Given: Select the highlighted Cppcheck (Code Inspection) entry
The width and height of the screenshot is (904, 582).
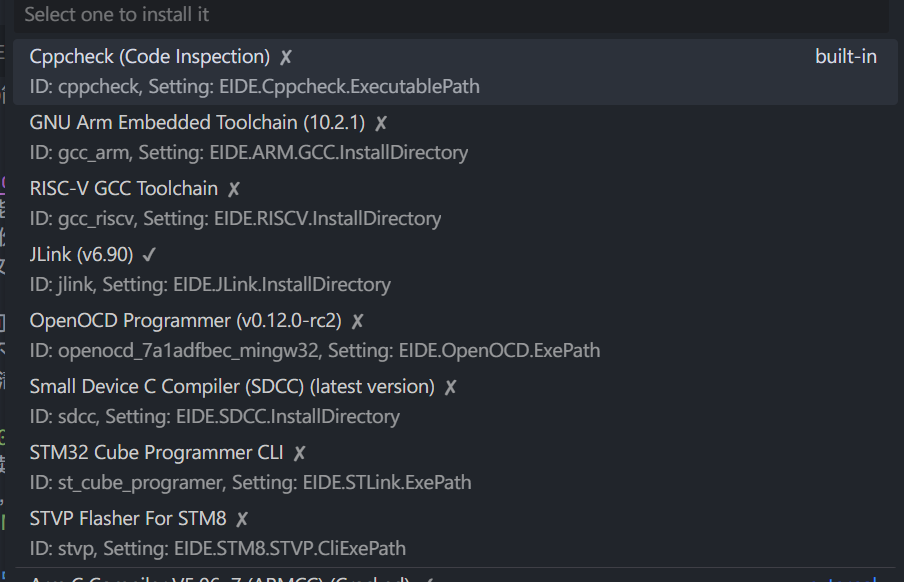Looking at the screenshot, I should point(200,70).
